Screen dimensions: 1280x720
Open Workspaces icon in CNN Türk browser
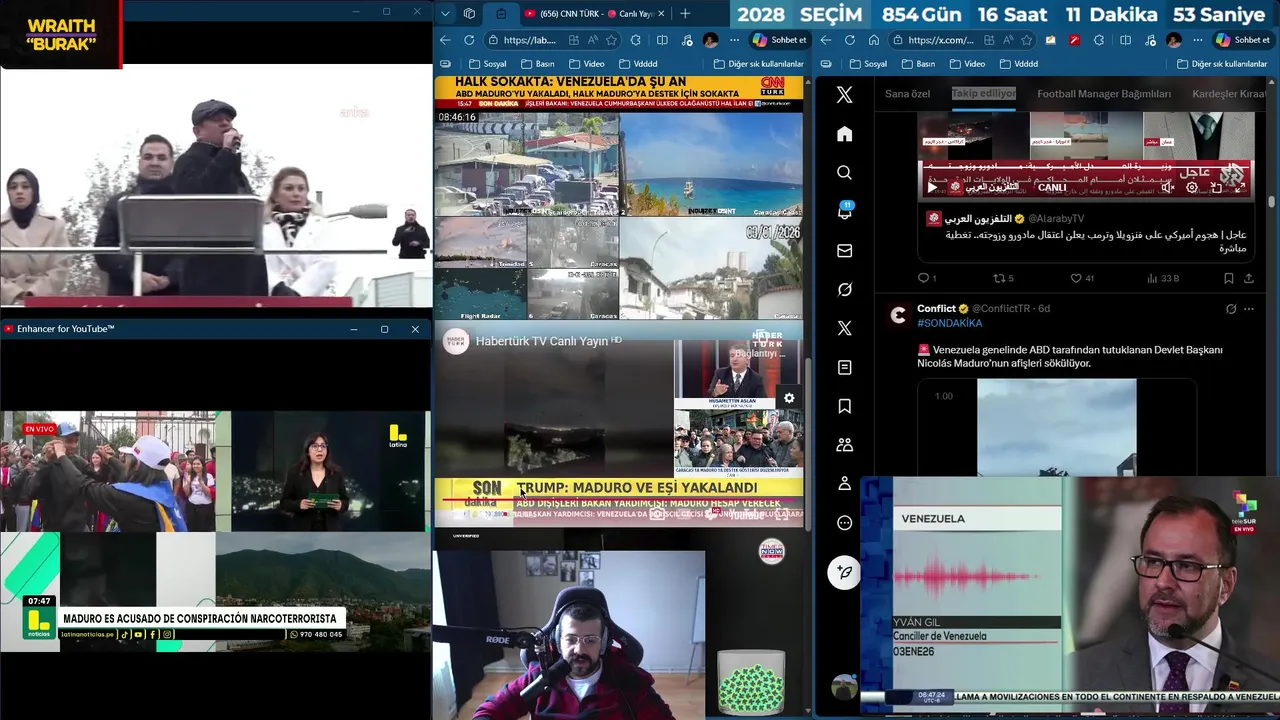[x=470, y=14]
